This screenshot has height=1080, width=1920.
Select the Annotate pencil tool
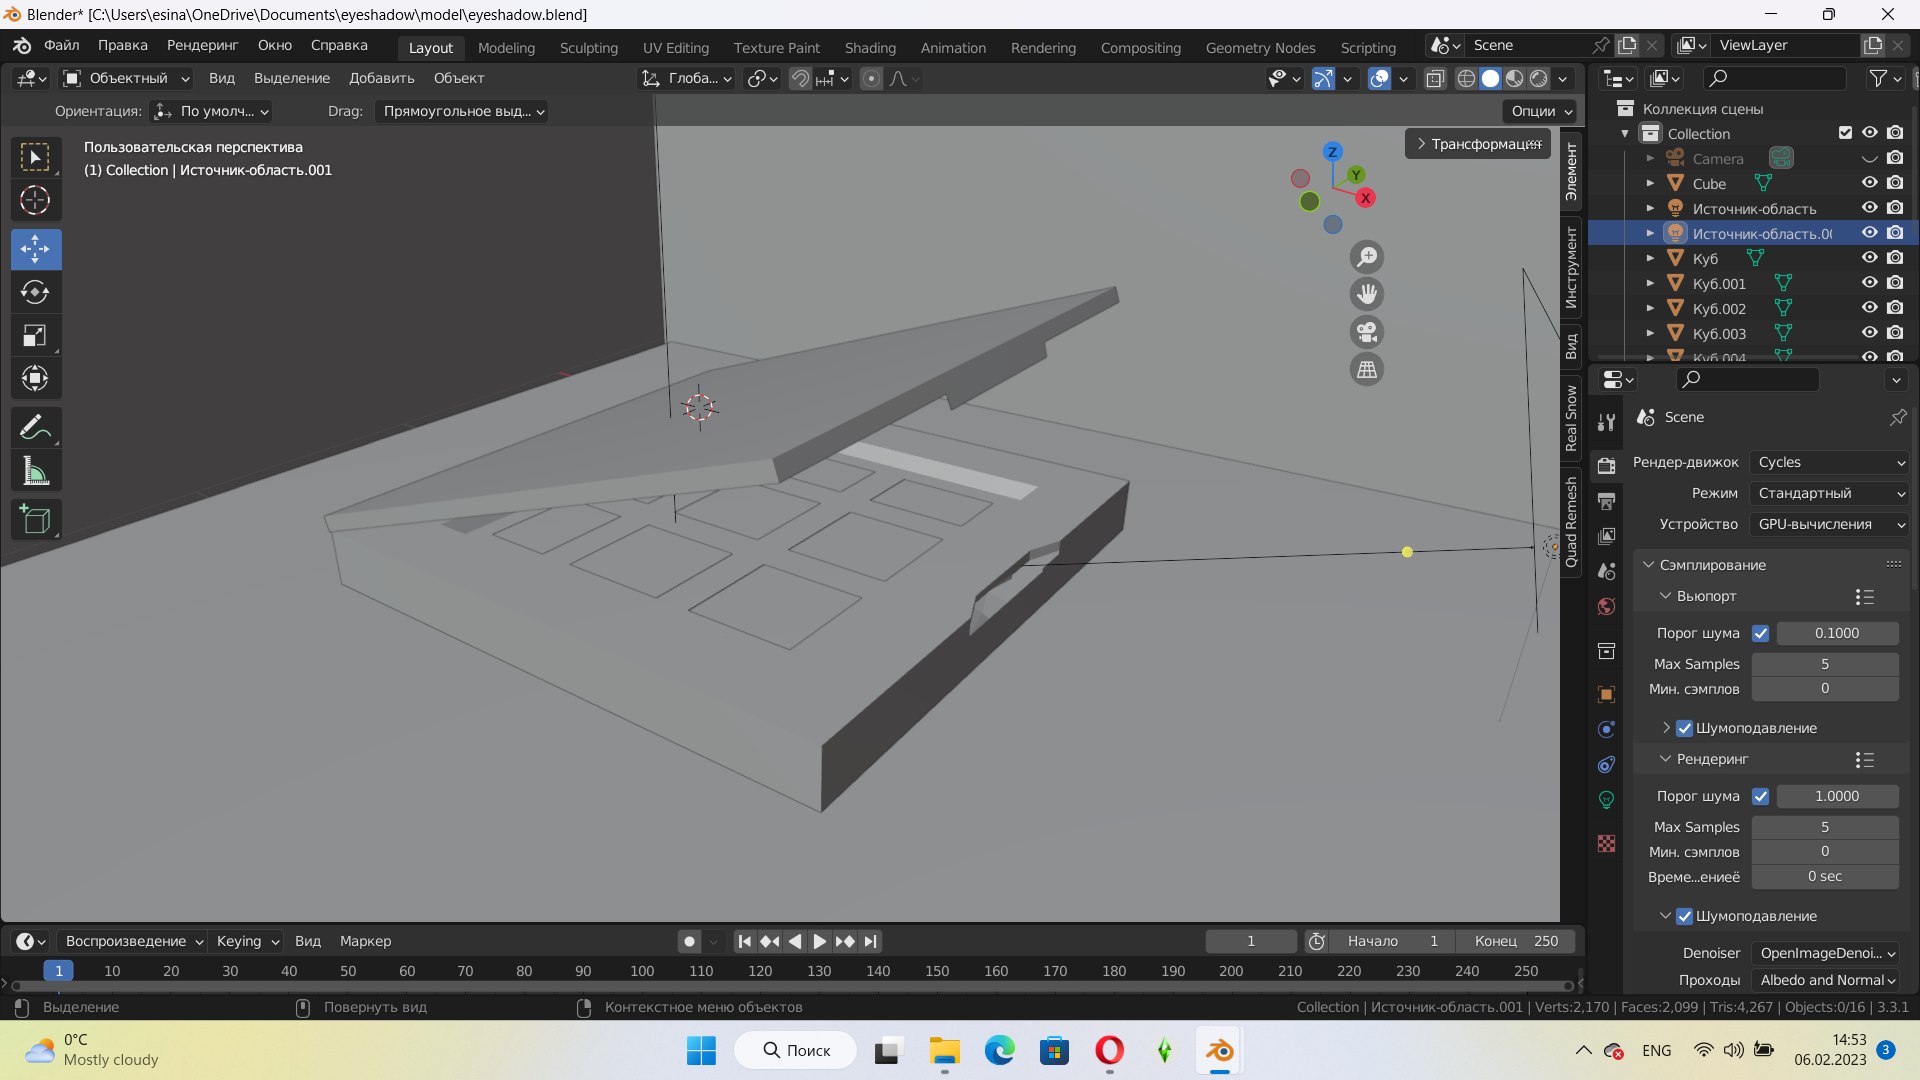[35, 428]
